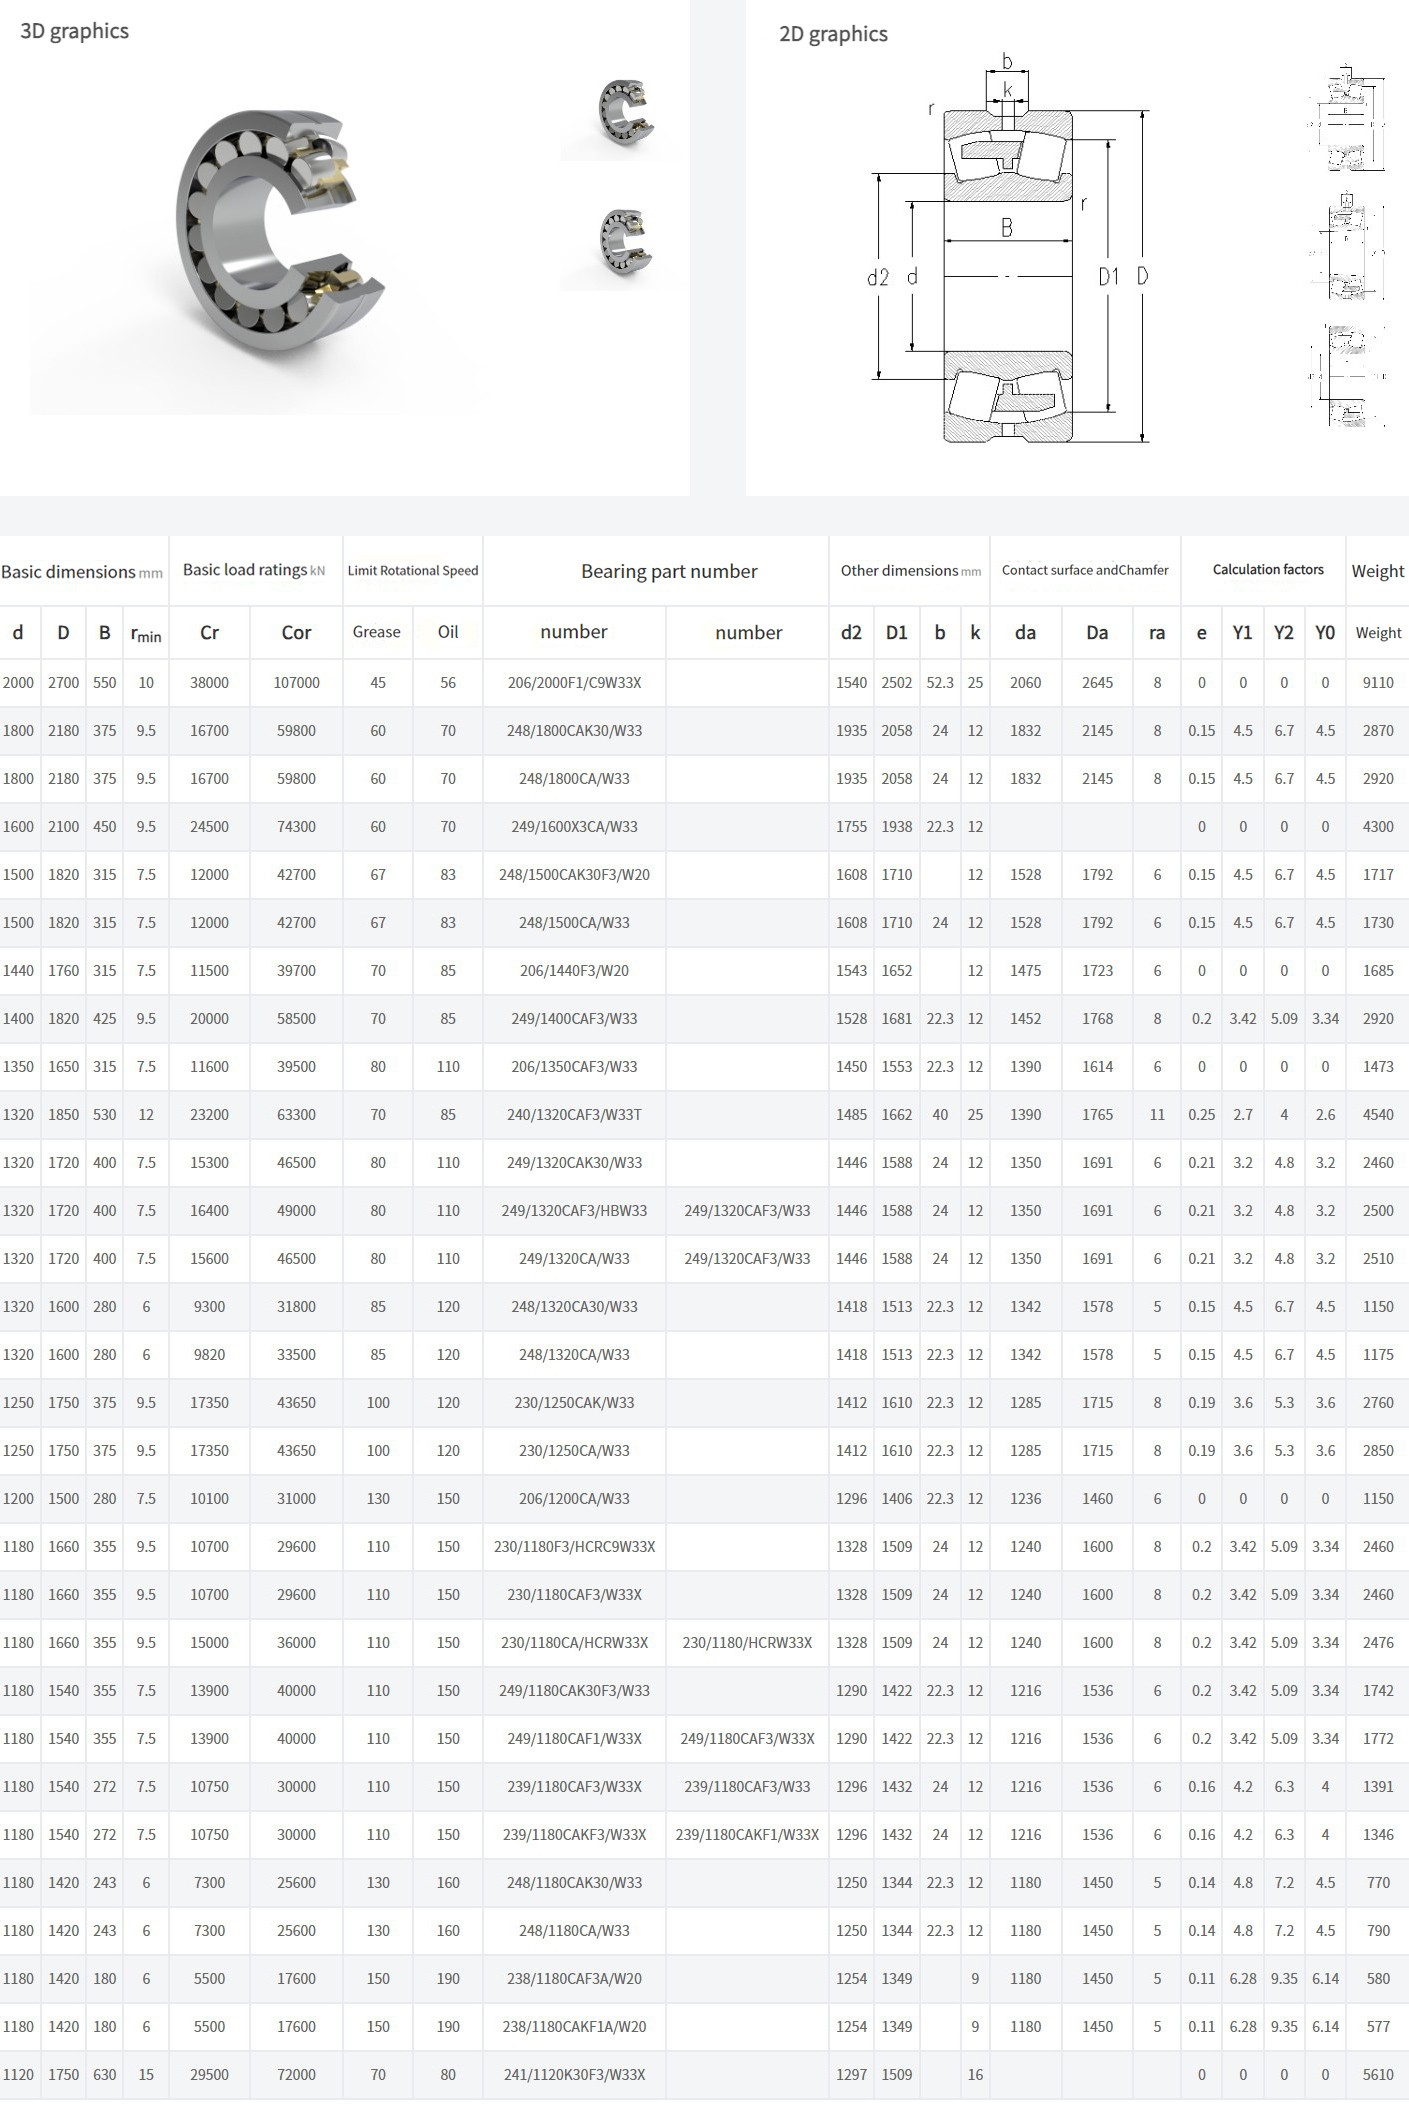Click the 249/1320CAF3/HBW33 part number
Screen dimensions: 1409x2122
(x=574, y=1211)
